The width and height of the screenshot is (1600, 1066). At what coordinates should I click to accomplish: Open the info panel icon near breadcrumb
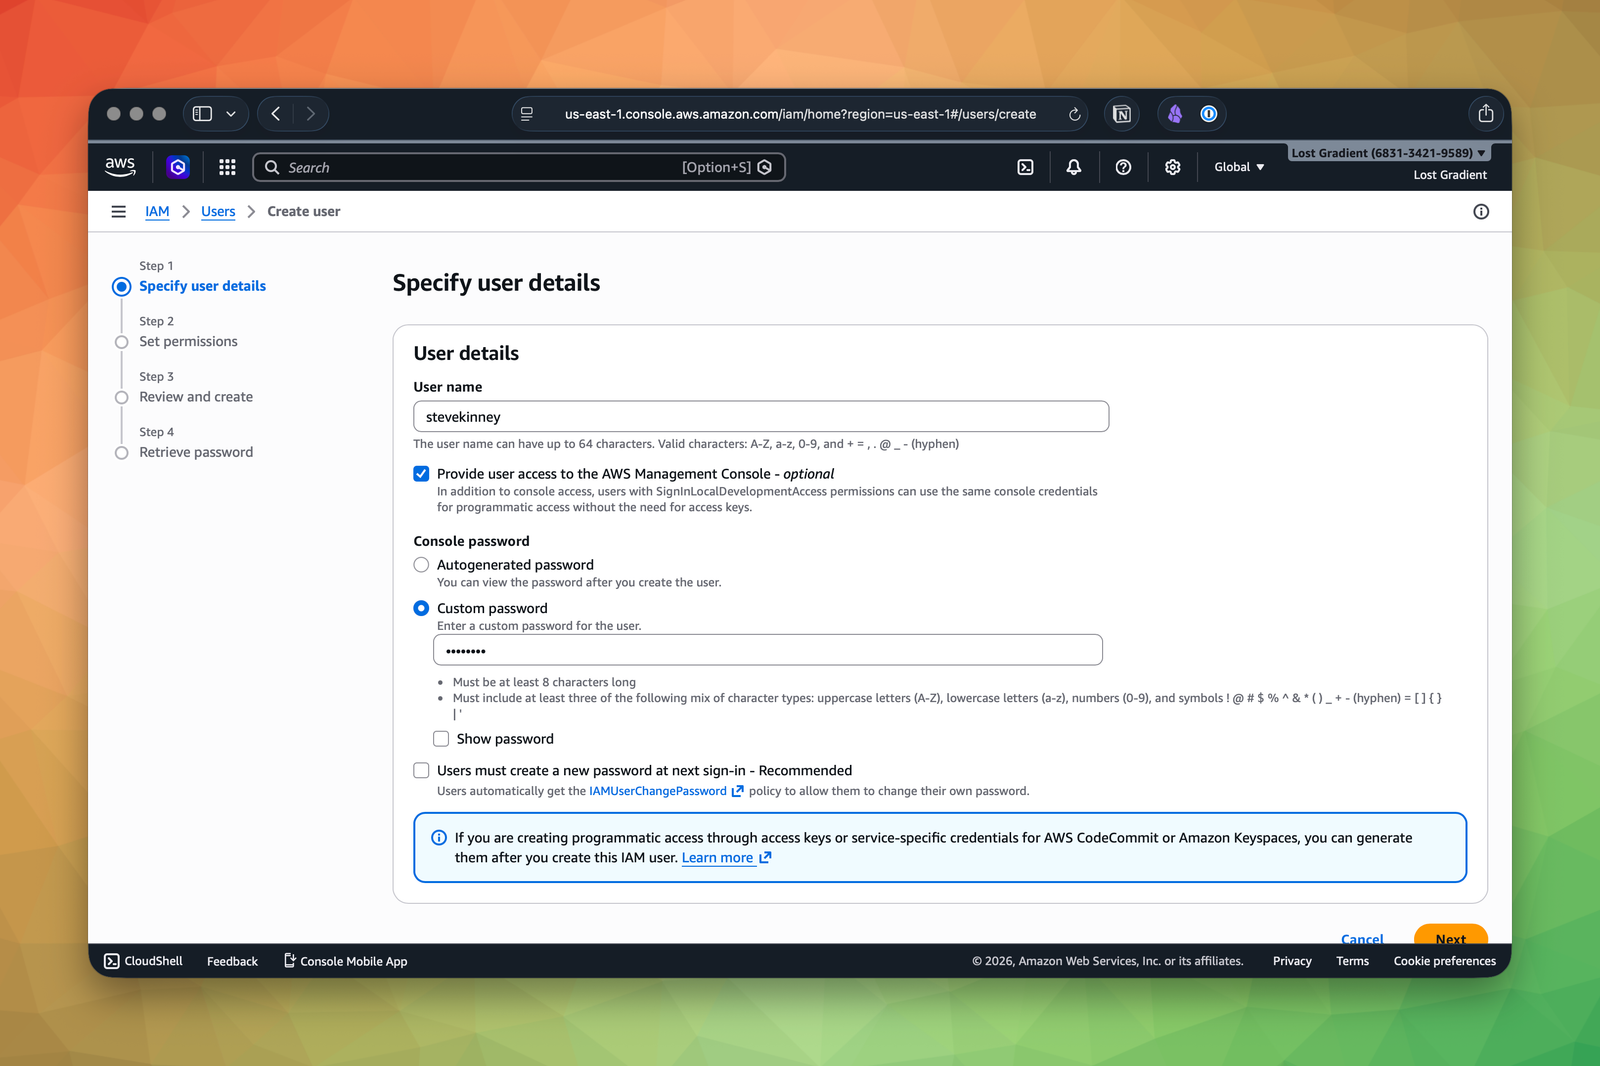pyautogui.click(x=1481, y=212)
